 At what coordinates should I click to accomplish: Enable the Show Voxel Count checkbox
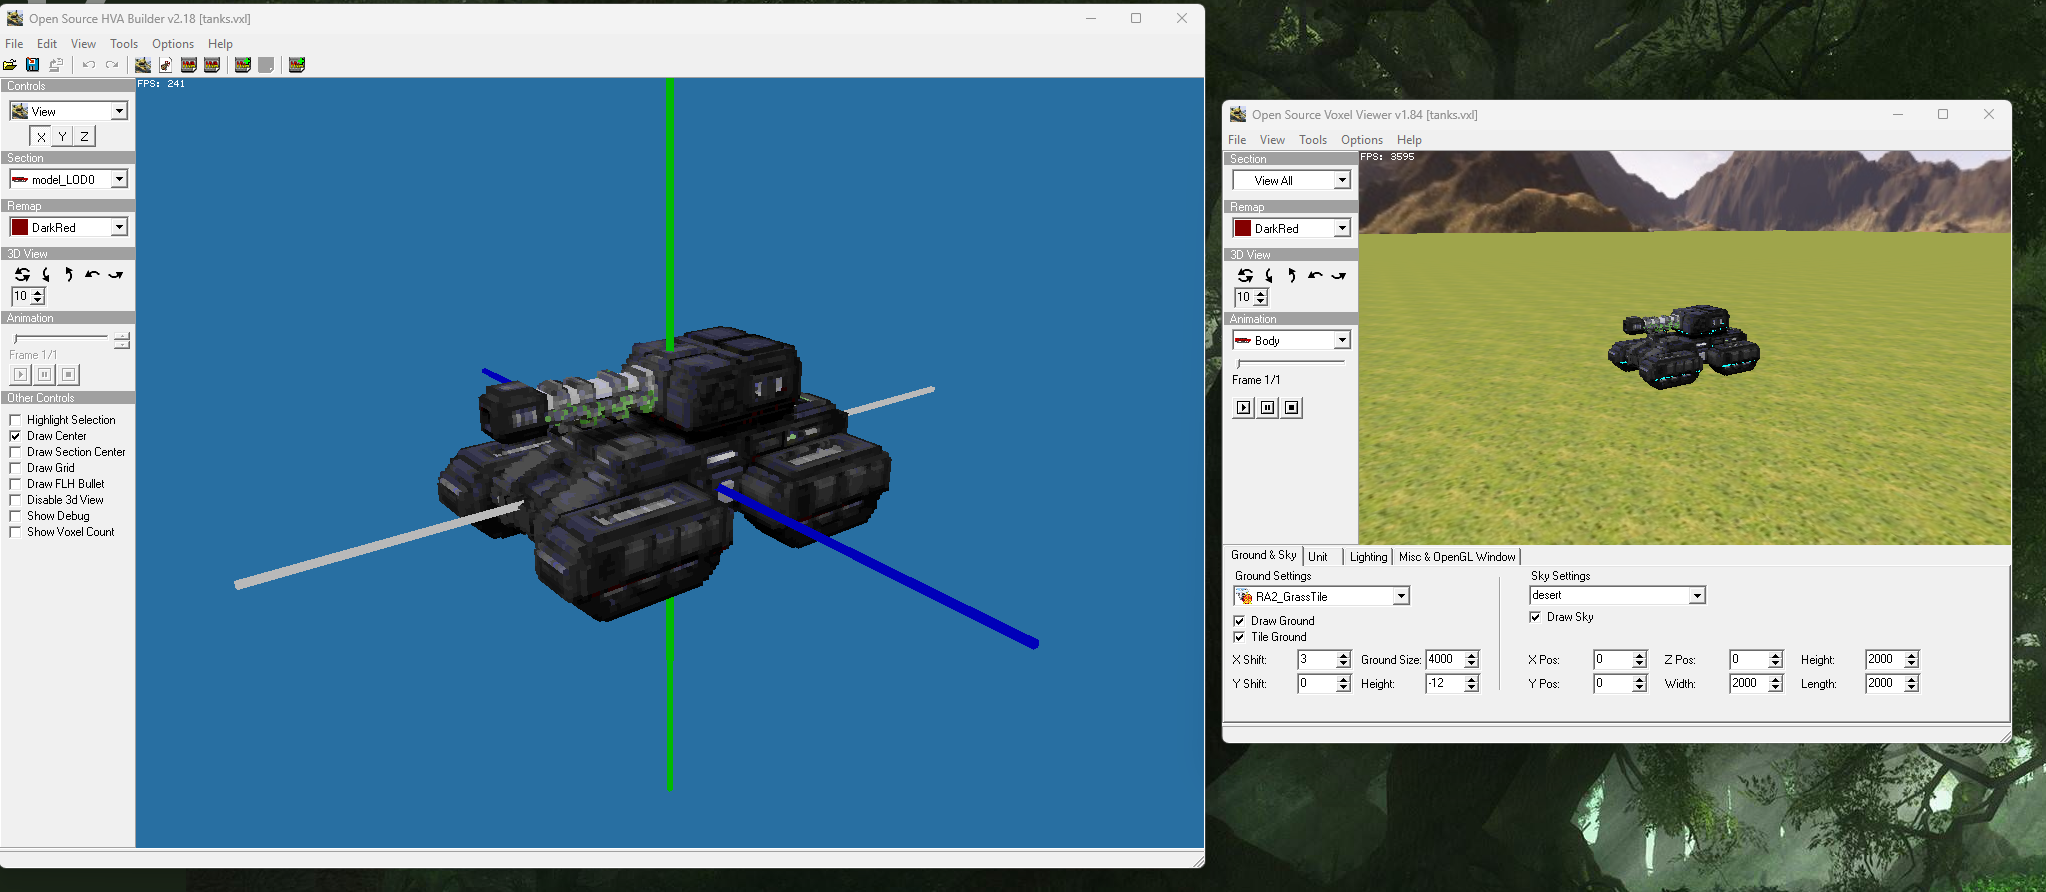tap(15, 532)
